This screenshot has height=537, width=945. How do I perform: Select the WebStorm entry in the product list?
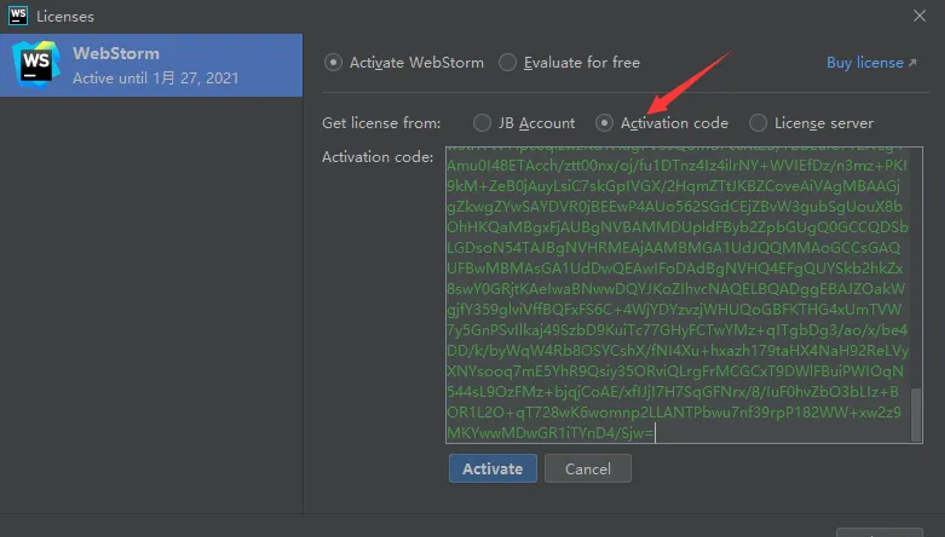[151, 65]
